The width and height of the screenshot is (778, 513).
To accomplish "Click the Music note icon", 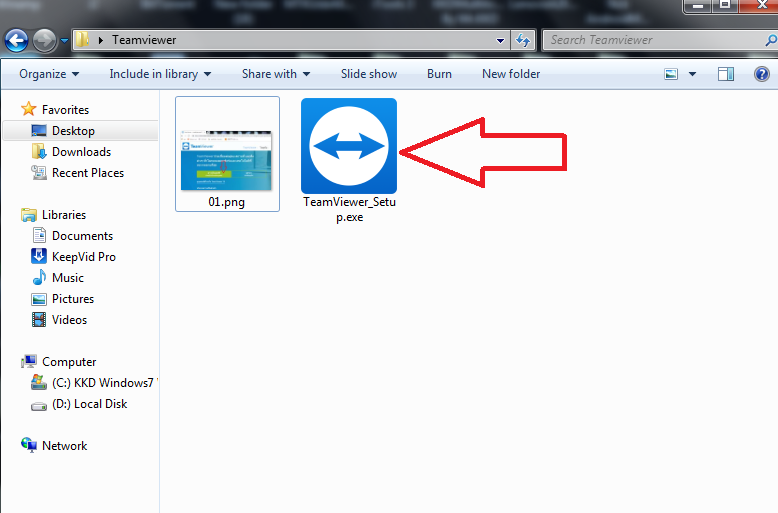I will [39, 277].
